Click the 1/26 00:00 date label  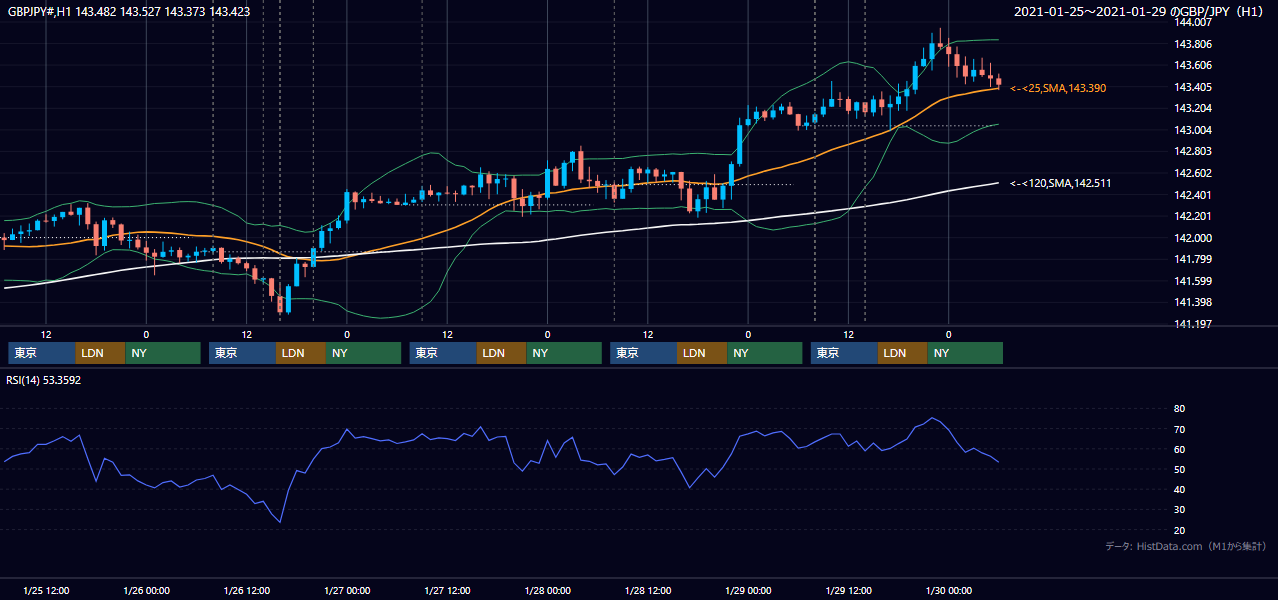146,590
